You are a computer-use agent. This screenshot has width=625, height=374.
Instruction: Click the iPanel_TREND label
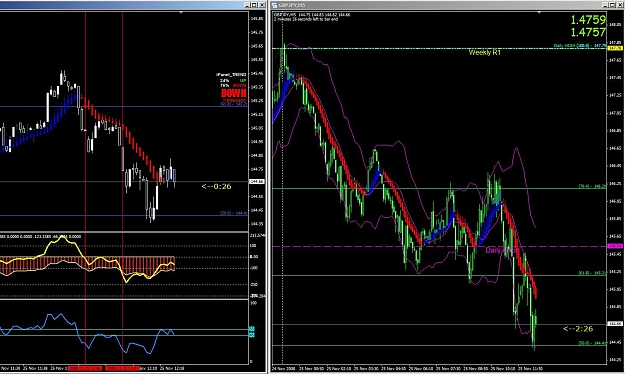coord(231,75)
